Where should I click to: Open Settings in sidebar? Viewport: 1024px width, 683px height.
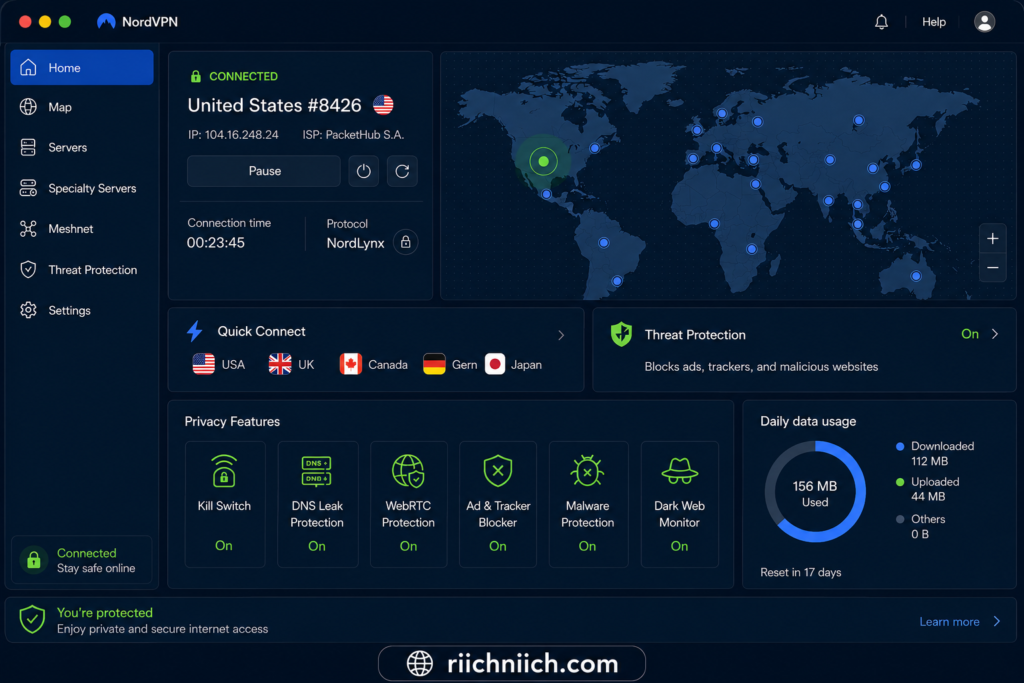tap(82, 310)
